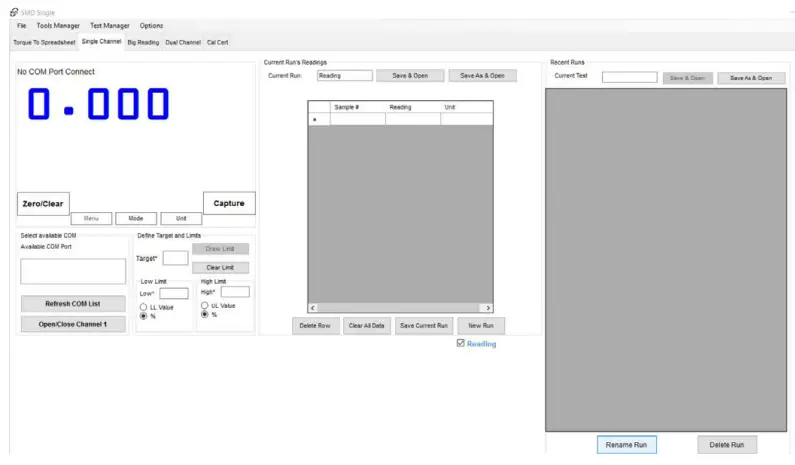
Task: Open the Tools Manager menu
Action: (58, 25)
